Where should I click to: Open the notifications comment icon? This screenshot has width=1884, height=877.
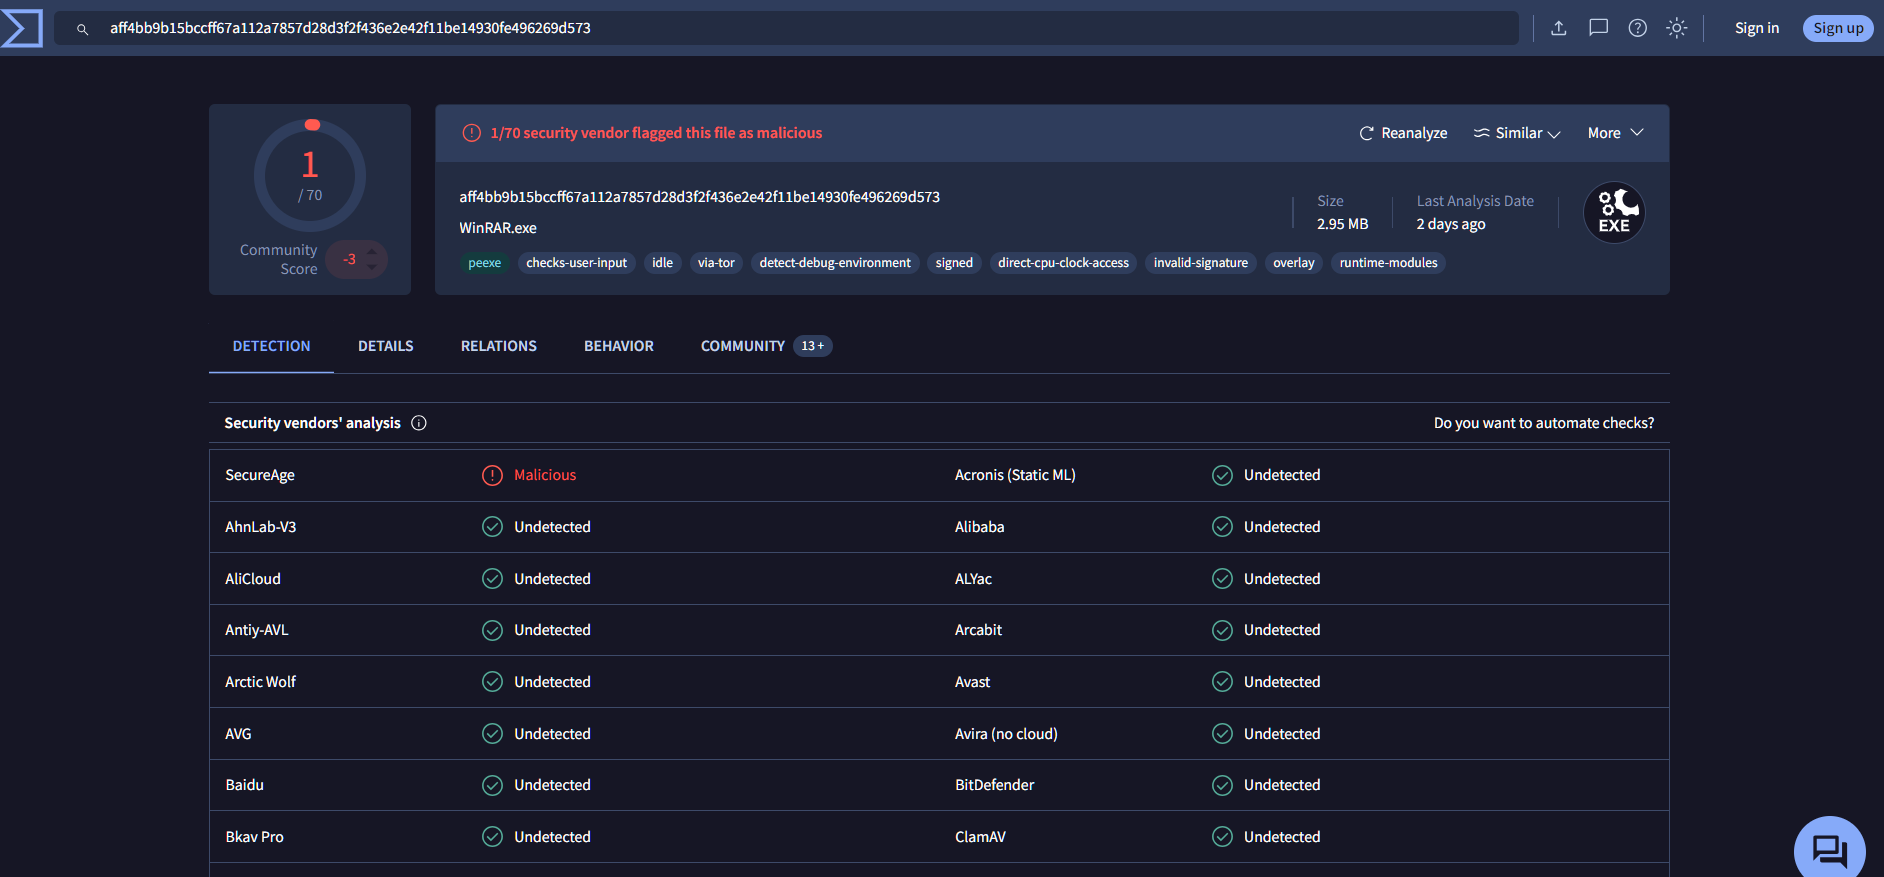tap(1598, 28)
